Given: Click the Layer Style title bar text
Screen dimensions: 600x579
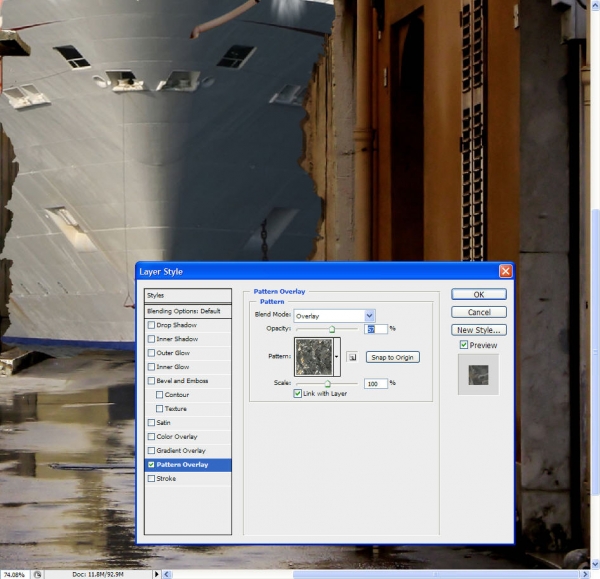Looking at the screenshot, I should coord(161,272).
